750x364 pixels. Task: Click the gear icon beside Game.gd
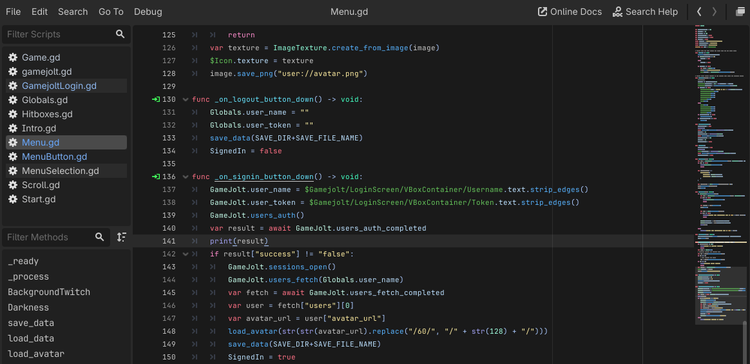point(12,57)
